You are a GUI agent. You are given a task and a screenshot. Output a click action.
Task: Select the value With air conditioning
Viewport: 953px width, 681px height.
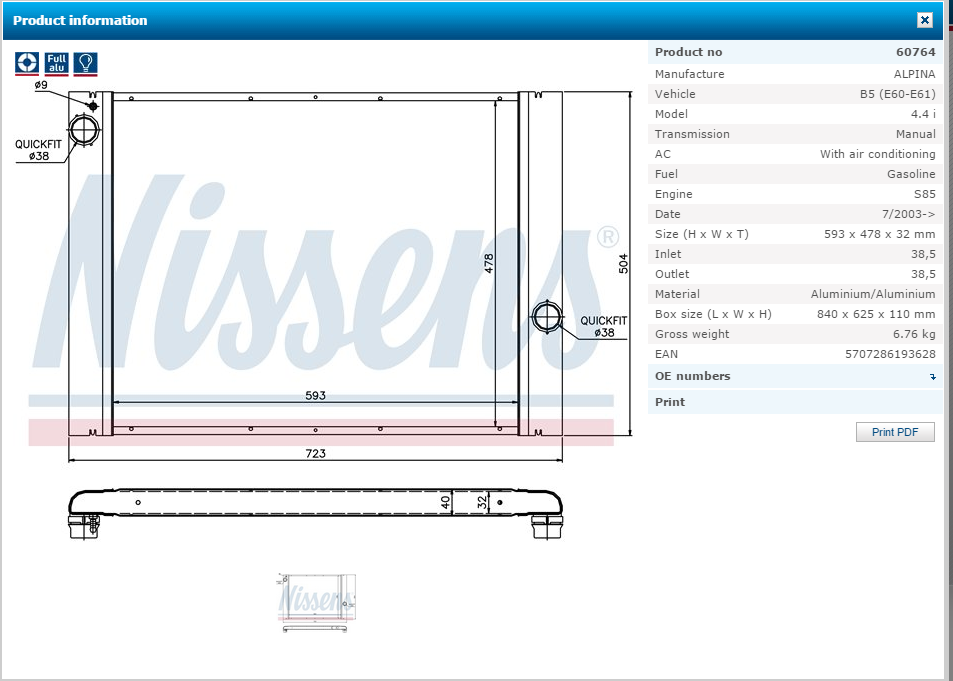coord(877,154)
